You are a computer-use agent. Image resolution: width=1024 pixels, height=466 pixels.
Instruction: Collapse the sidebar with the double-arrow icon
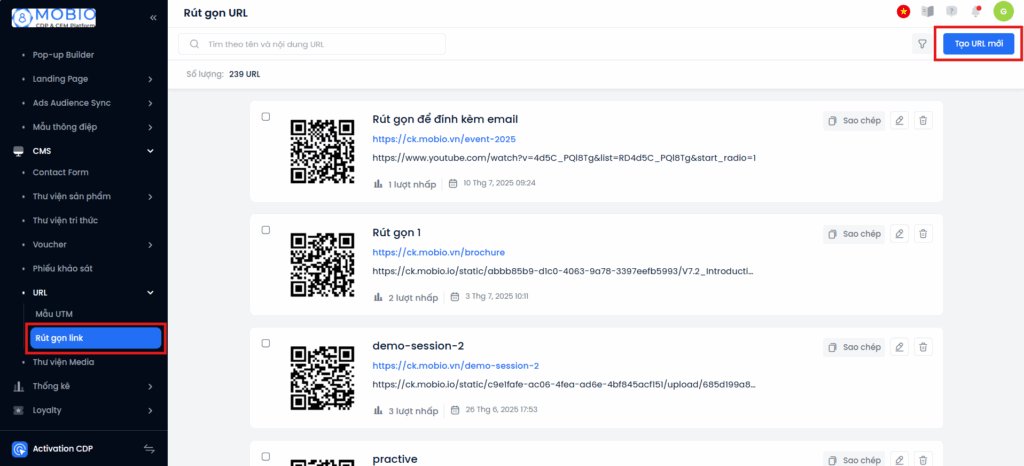pos(153,18)
